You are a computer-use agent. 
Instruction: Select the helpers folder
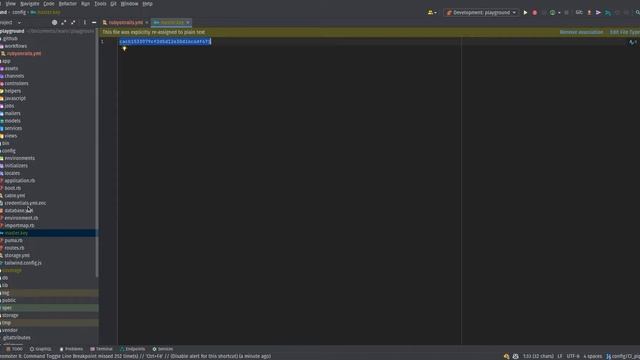13,91
